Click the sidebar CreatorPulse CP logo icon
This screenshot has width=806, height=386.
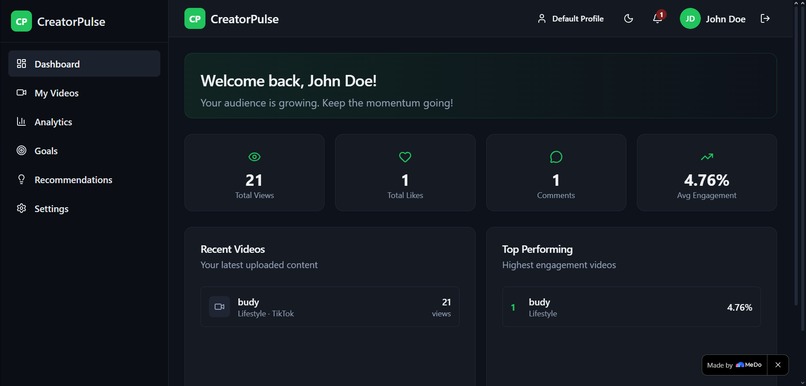[x=21, y=21]
